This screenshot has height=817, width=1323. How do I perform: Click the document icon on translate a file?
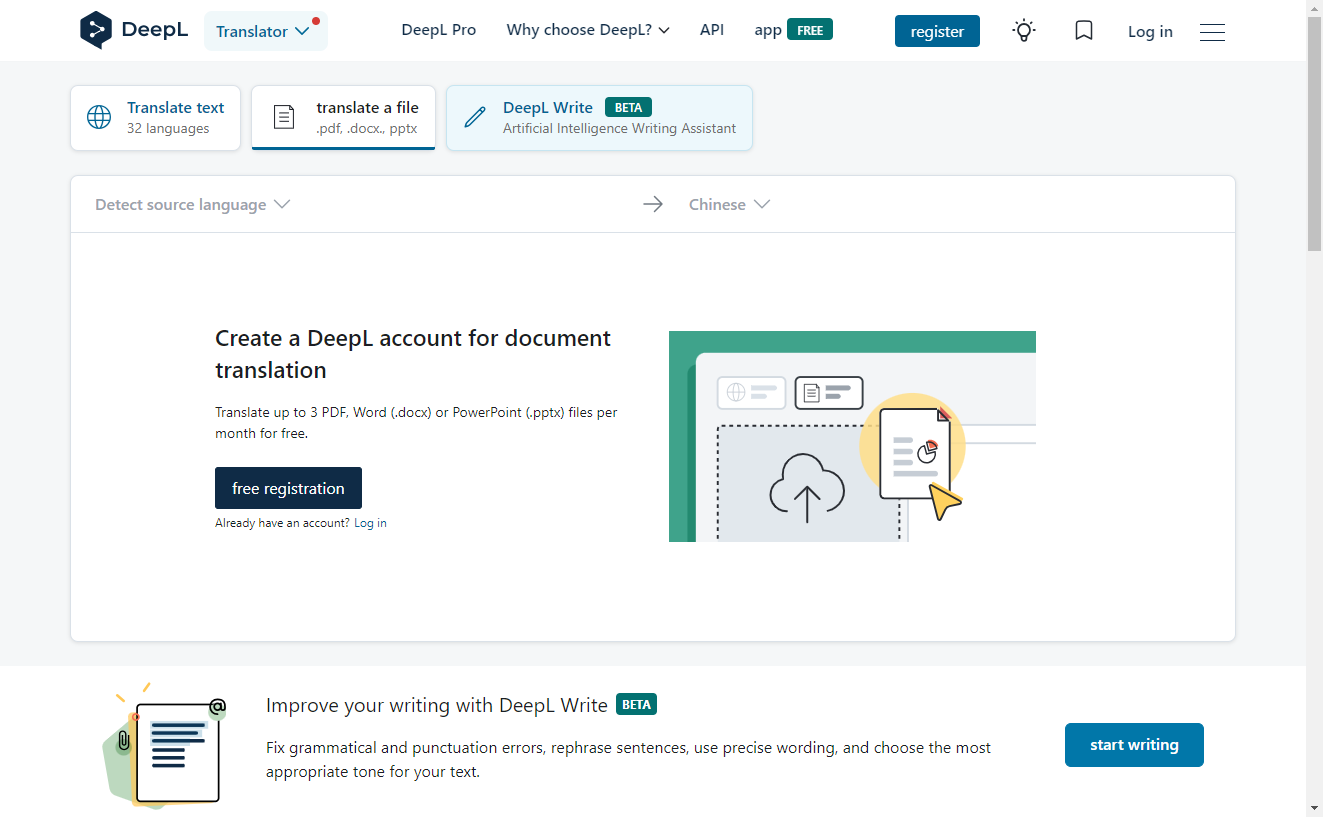(284, 117)
